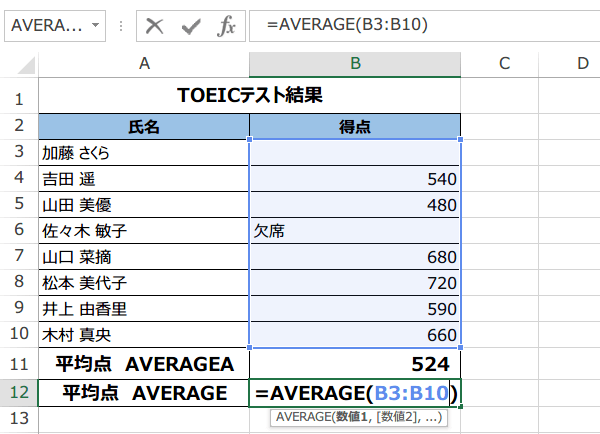600x434 pixels.
Task: Select the name cell 山口 菜摘
Action: coord(144,257)
